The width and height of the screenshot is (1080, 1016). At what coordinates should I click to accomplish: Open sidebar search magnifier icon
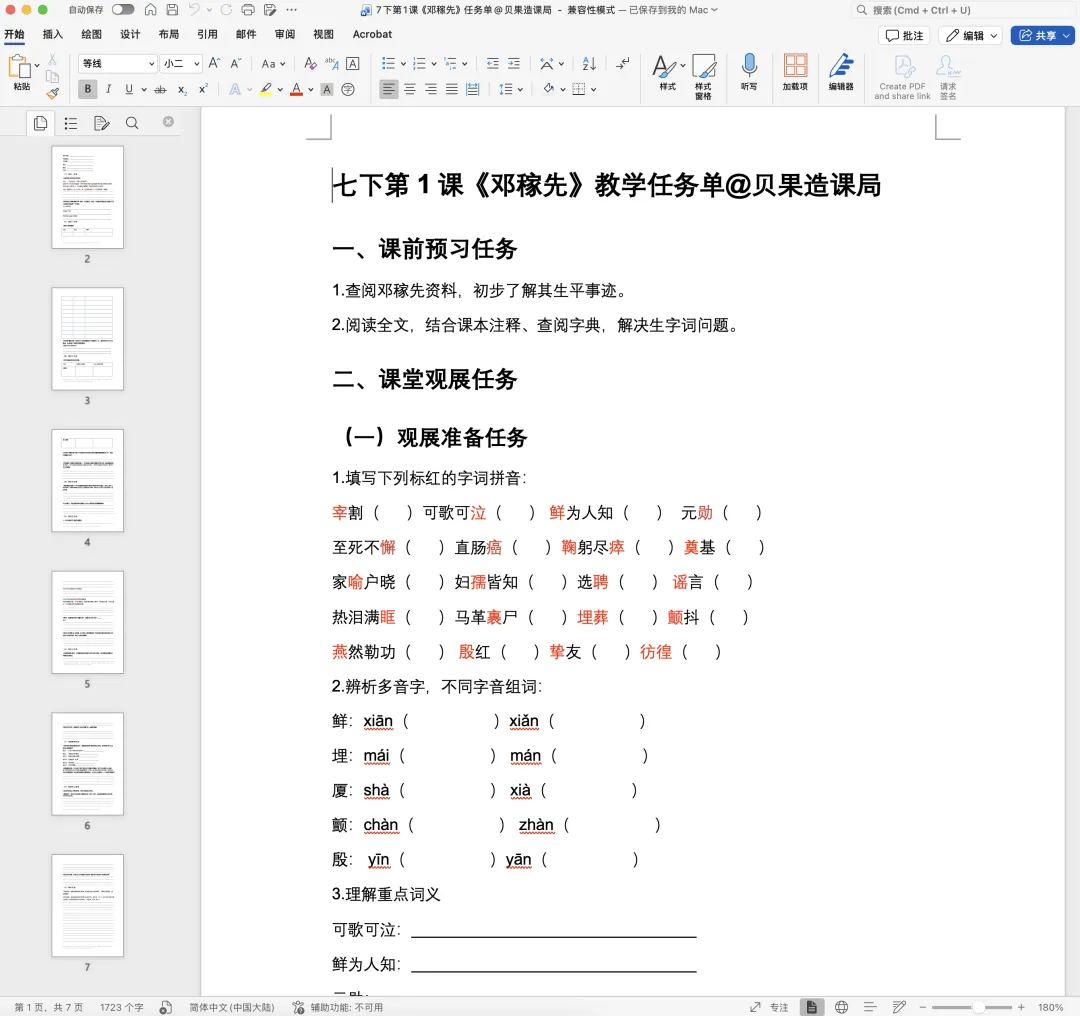(132, 123)
